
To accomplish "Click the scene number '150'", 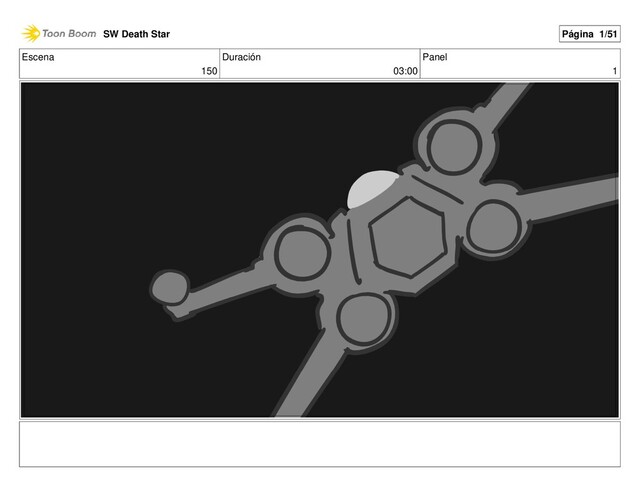I will 209,71.
